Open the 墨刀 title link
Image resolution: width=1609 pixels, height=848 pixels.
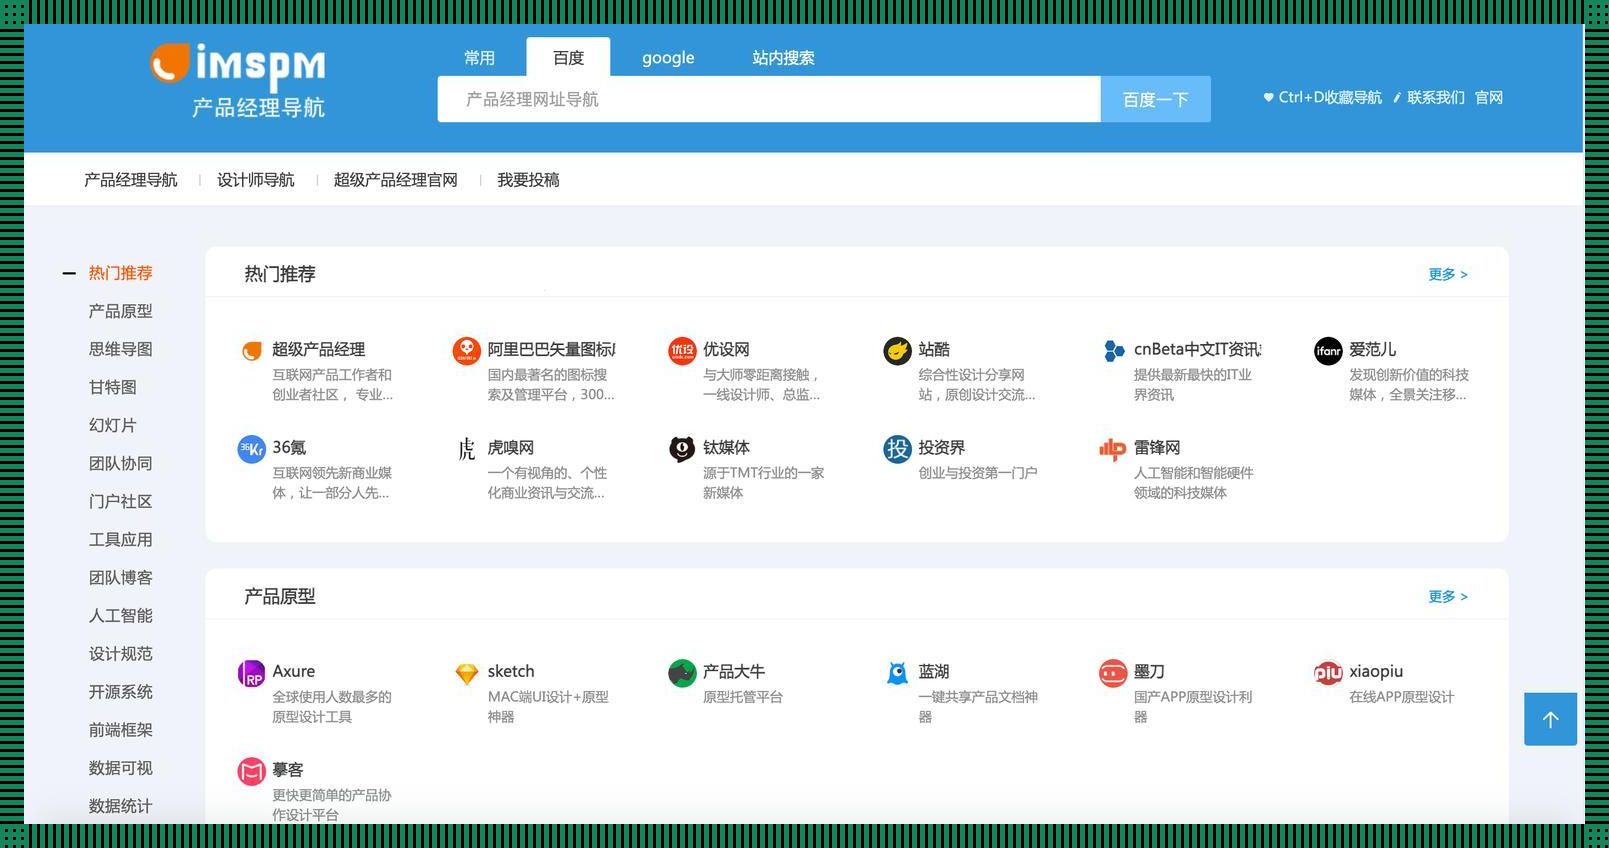click(1149, 671)
